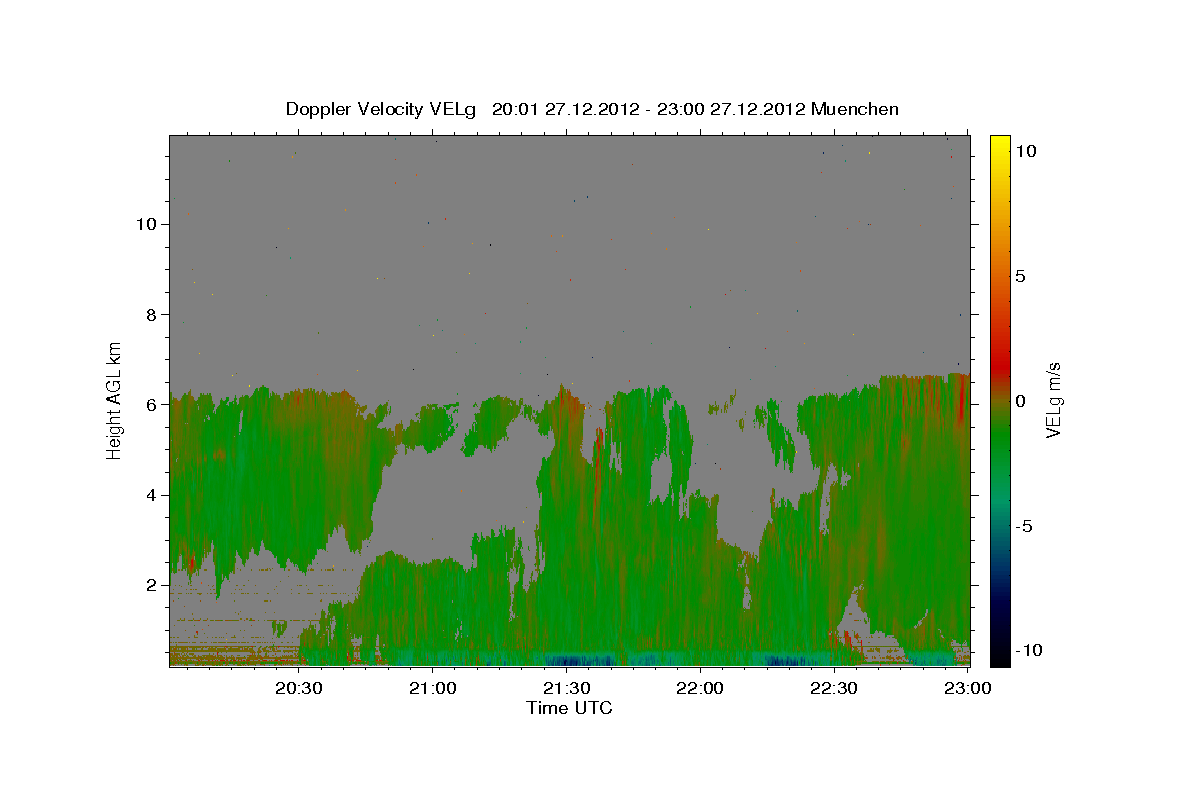Click the '21:30' time tick label
The width and height of the screenshot is (1200, 800).
566,688
